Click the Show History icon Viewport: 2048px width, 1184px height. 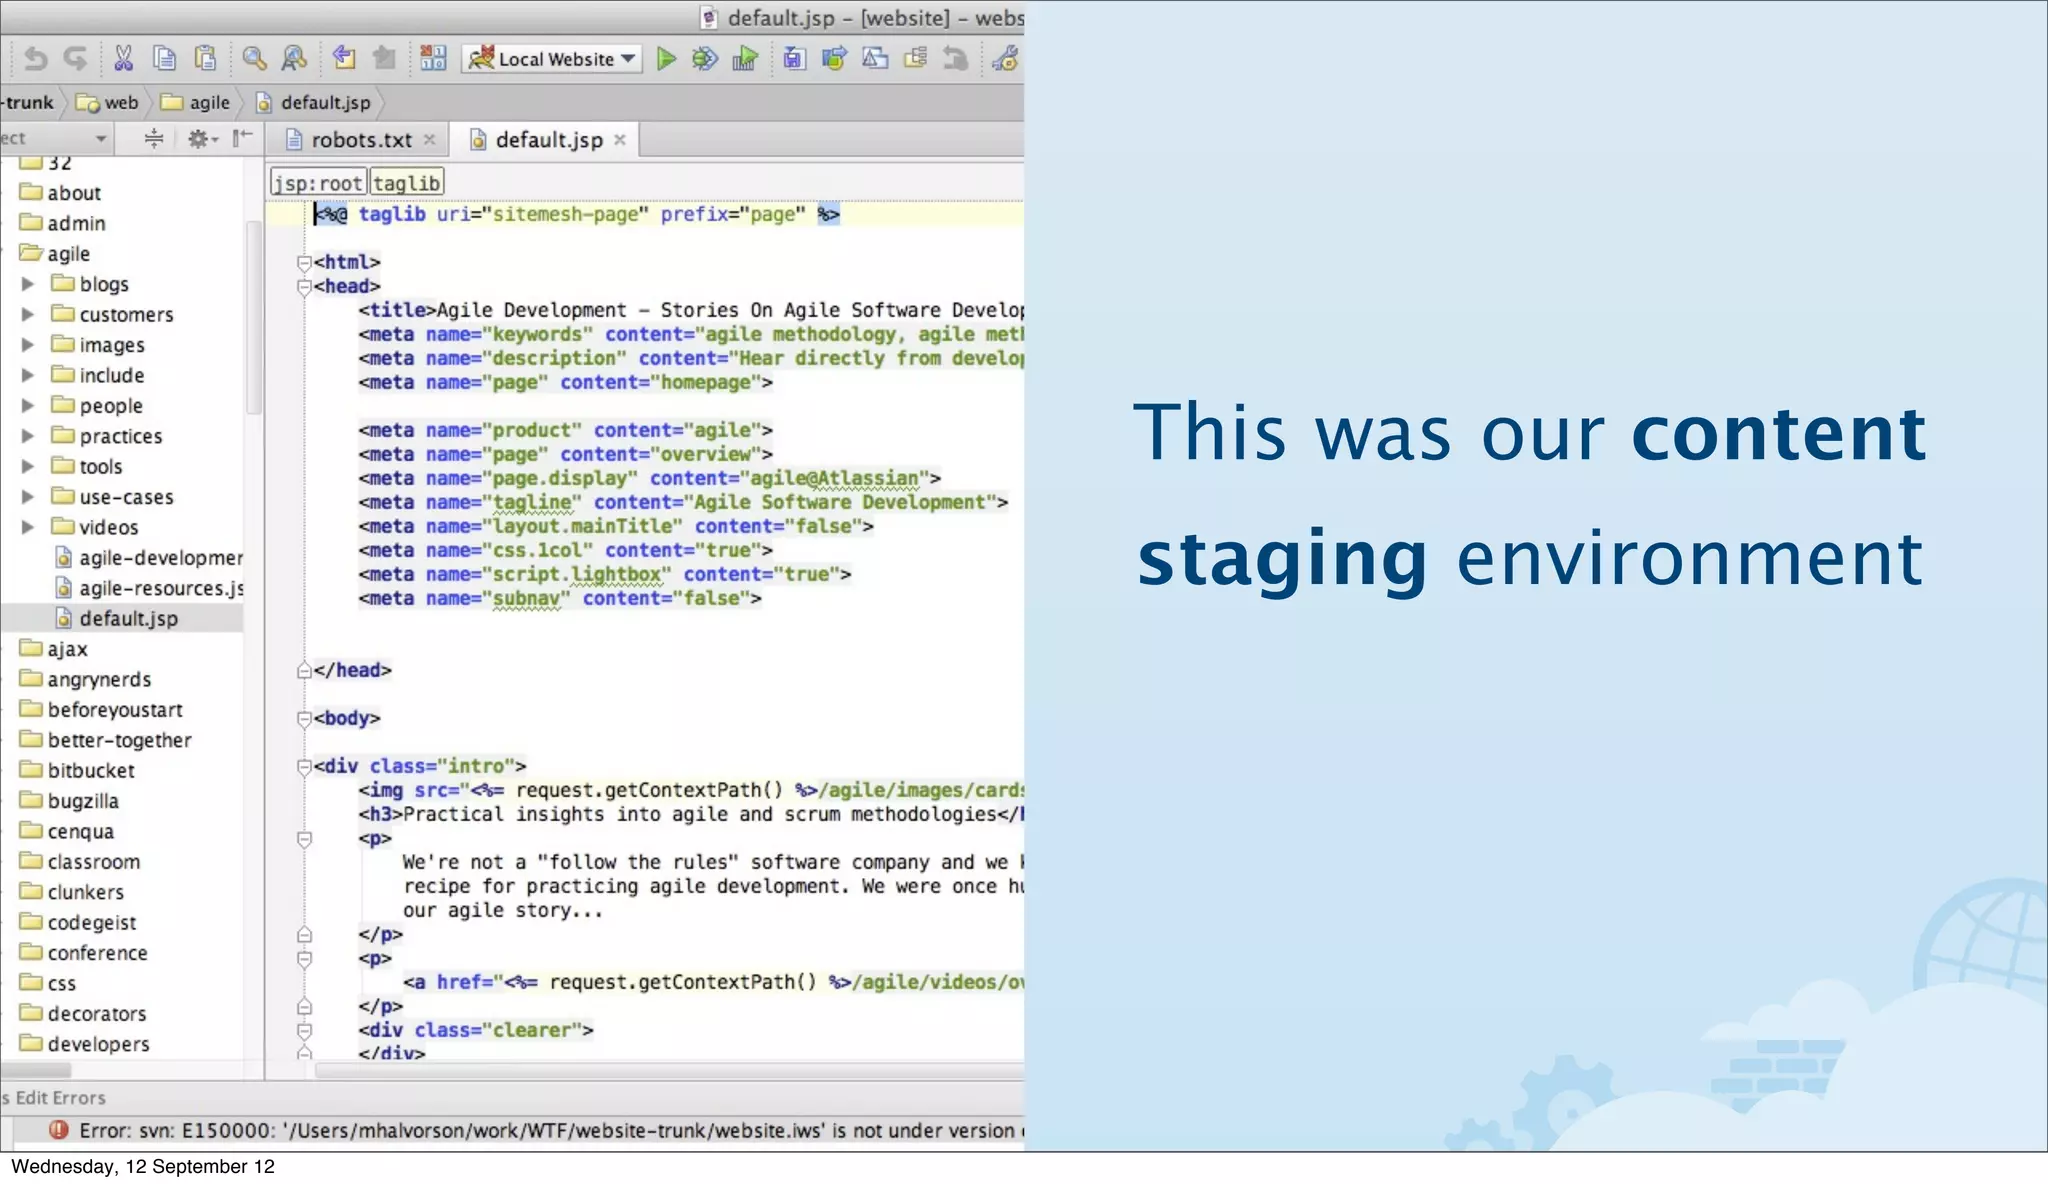(x=915, y=59)
